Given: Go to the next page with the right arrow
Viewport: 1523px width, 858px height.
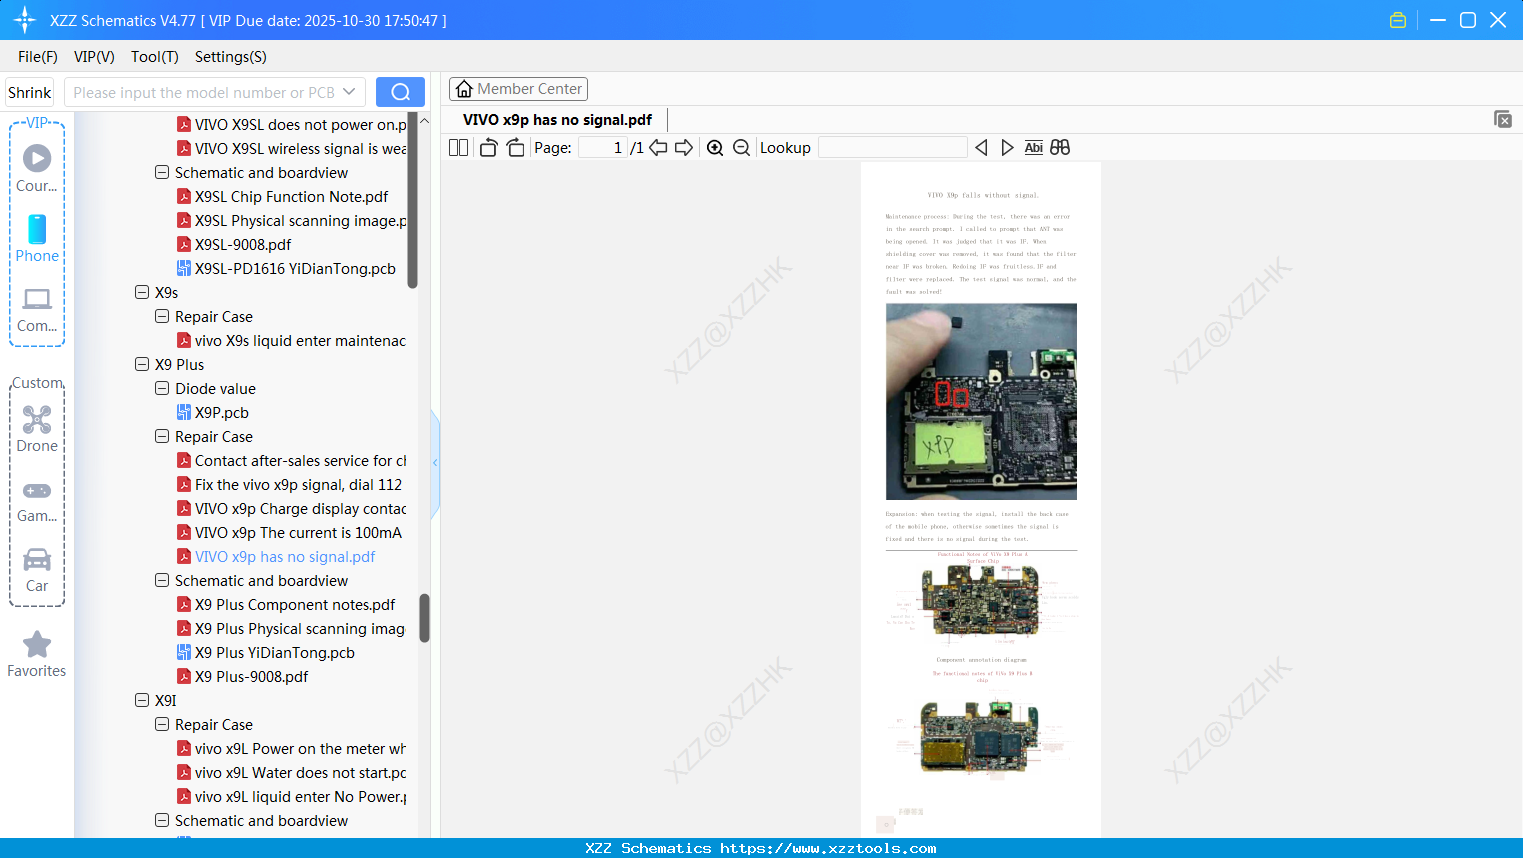Looking at the screenshot, I should [684, 148].
